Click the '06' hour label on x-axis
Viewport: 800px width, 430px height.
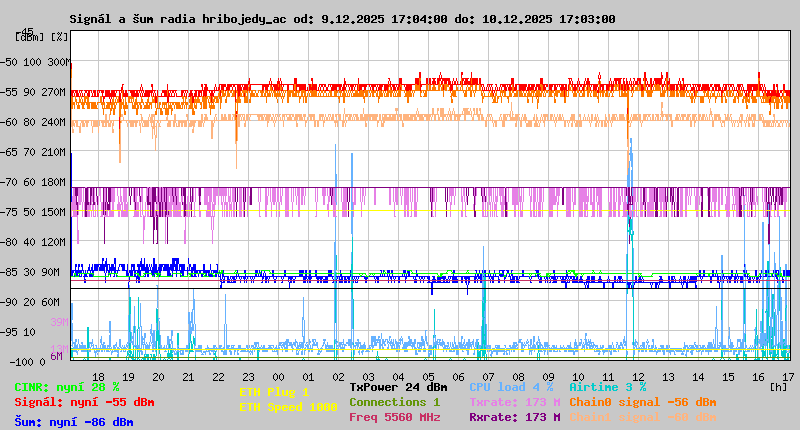pyautogui.click(x=458, y=377)
